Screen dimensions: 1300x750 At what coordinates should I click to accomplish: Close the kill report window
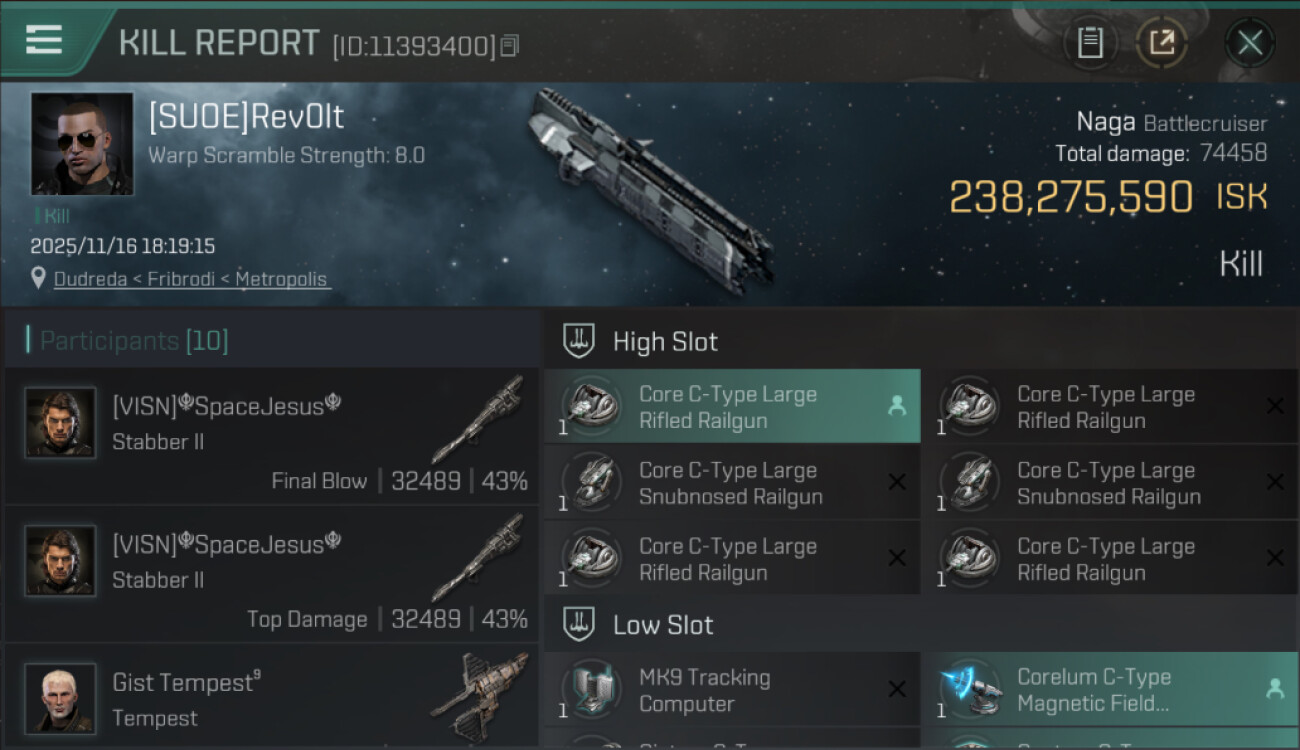pos(1250,43)
